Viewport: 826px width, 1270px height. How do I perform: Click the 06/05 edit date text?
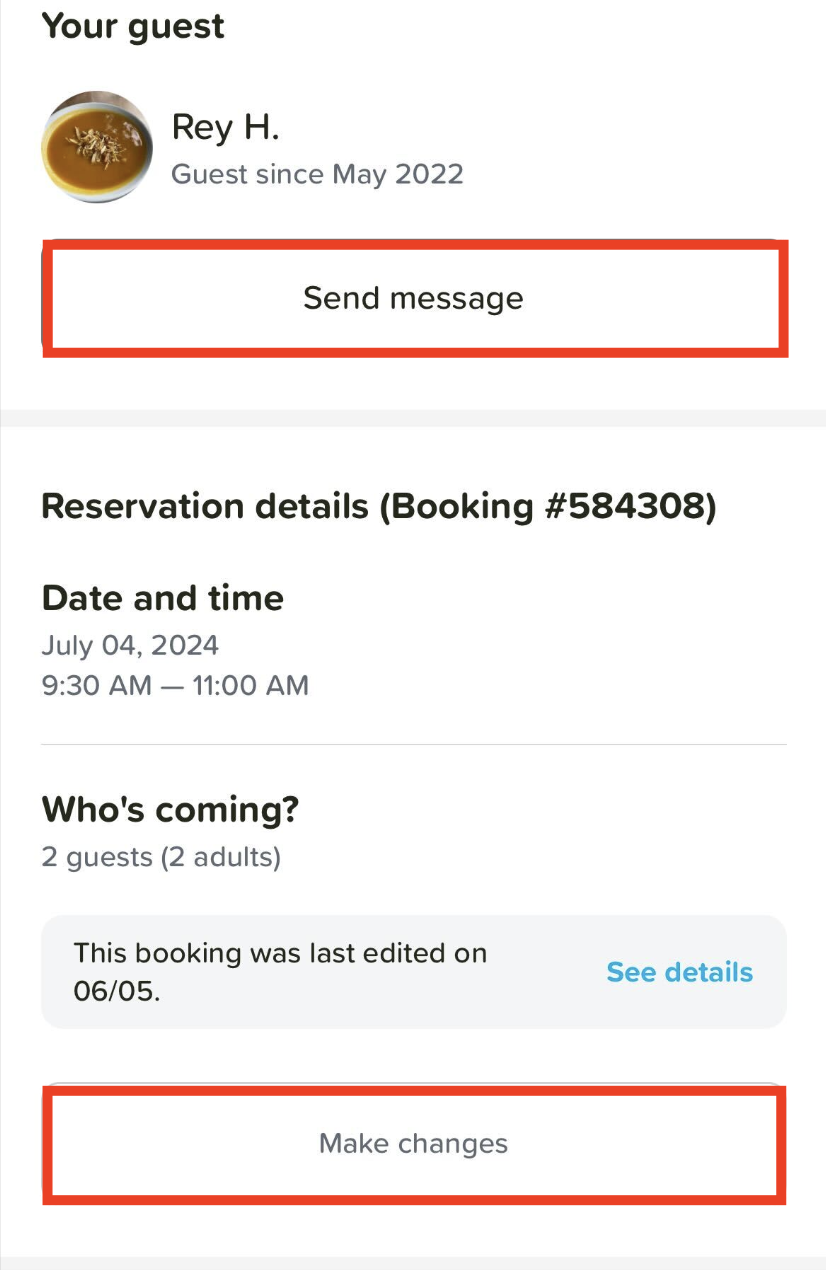(x=116, y=991)
